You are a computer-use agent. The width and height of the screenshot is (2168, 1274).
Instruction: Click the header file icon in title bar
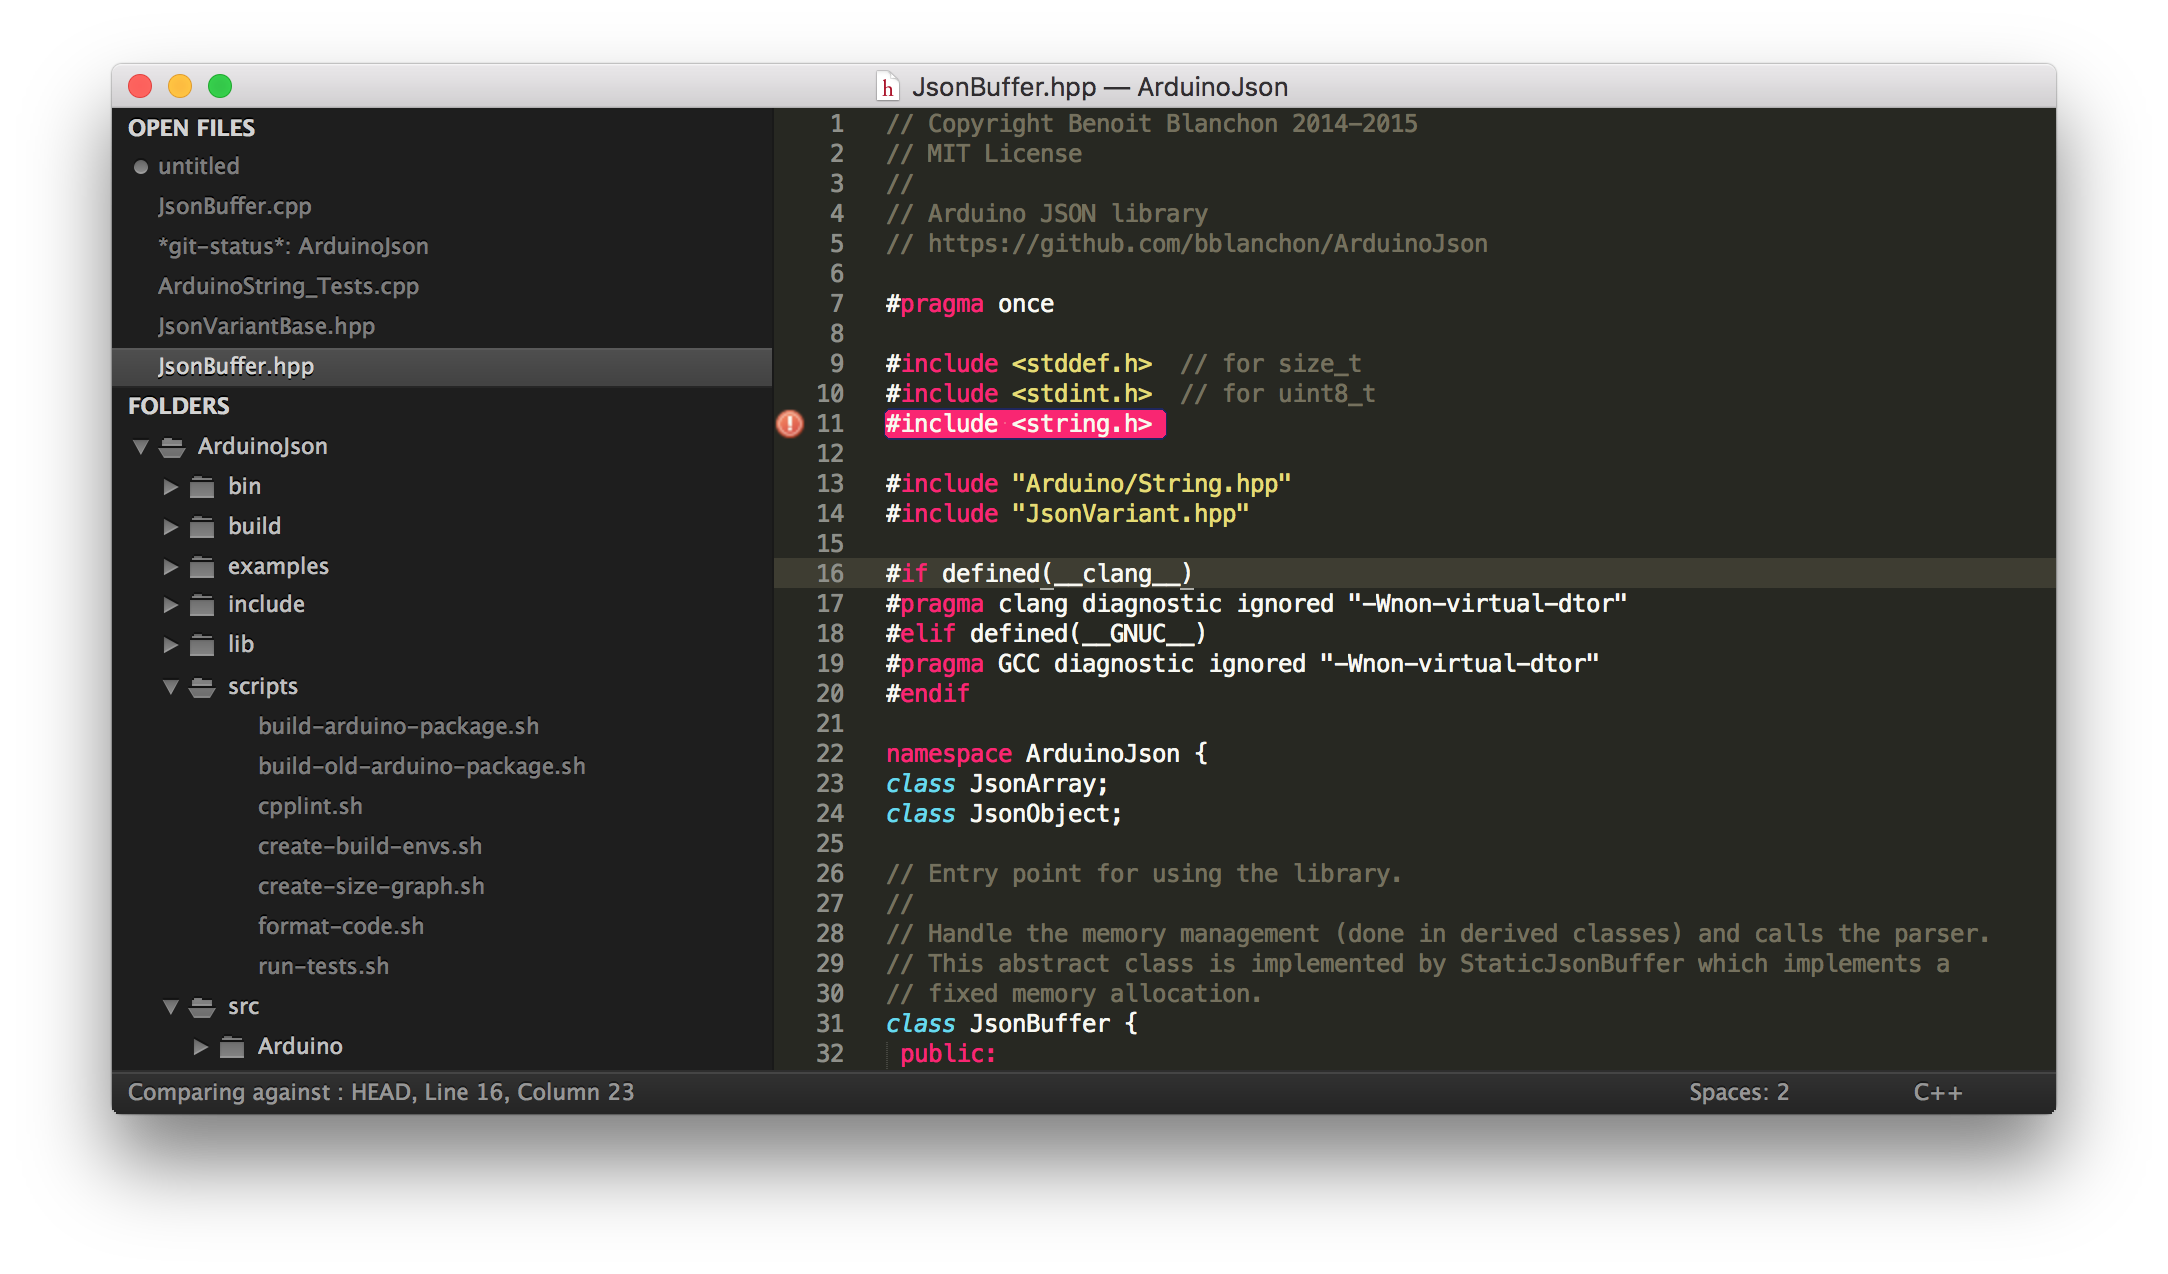click(x=887, y=87)
